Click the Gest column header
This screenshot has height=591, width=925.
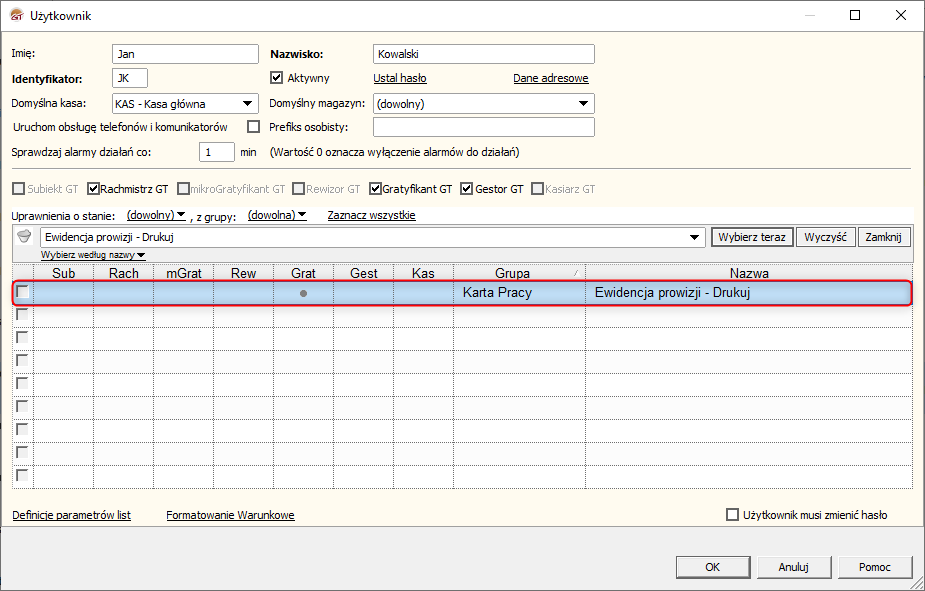[363, 273]
